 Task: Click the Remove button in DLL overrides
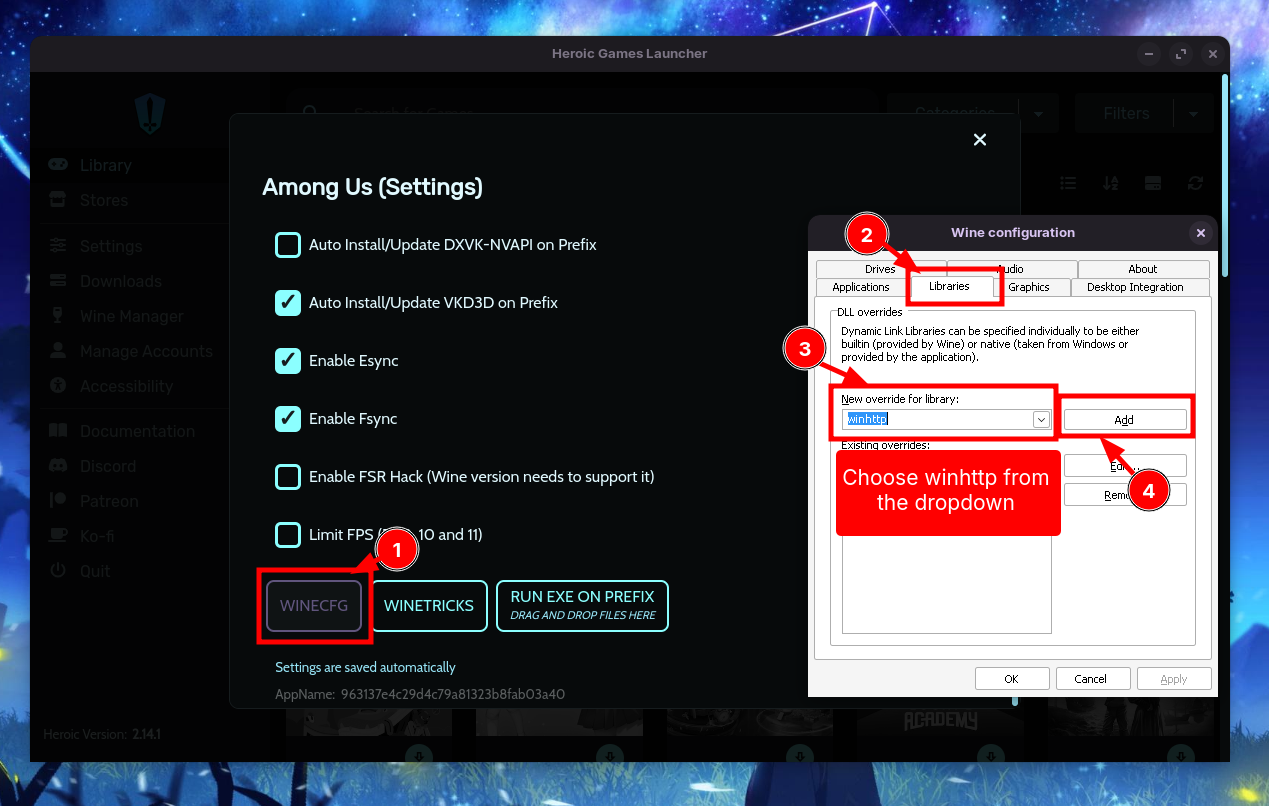click(x=1125, y=494)
